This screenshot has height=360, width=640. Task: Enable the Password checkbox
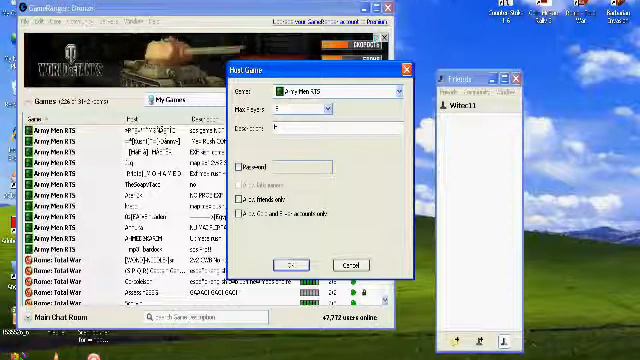point(238,167)
